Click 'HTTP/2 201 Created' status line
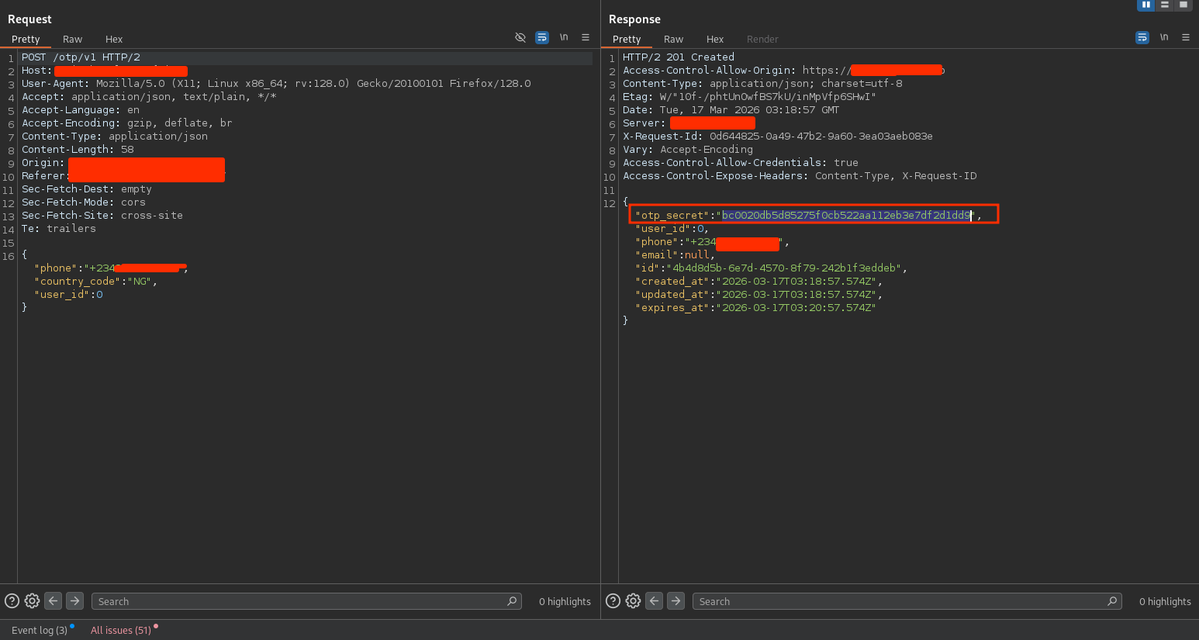 click(678, 57)
